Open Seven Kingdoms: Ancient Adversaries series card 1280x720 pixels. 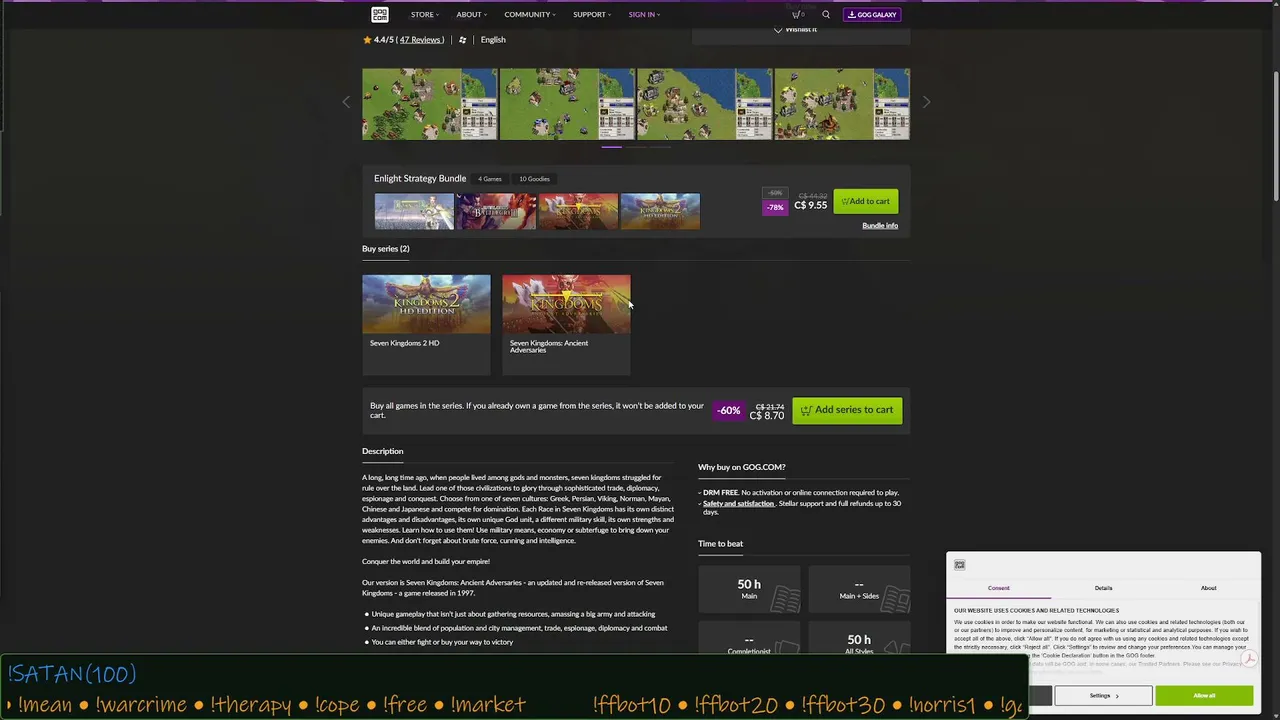566,324
